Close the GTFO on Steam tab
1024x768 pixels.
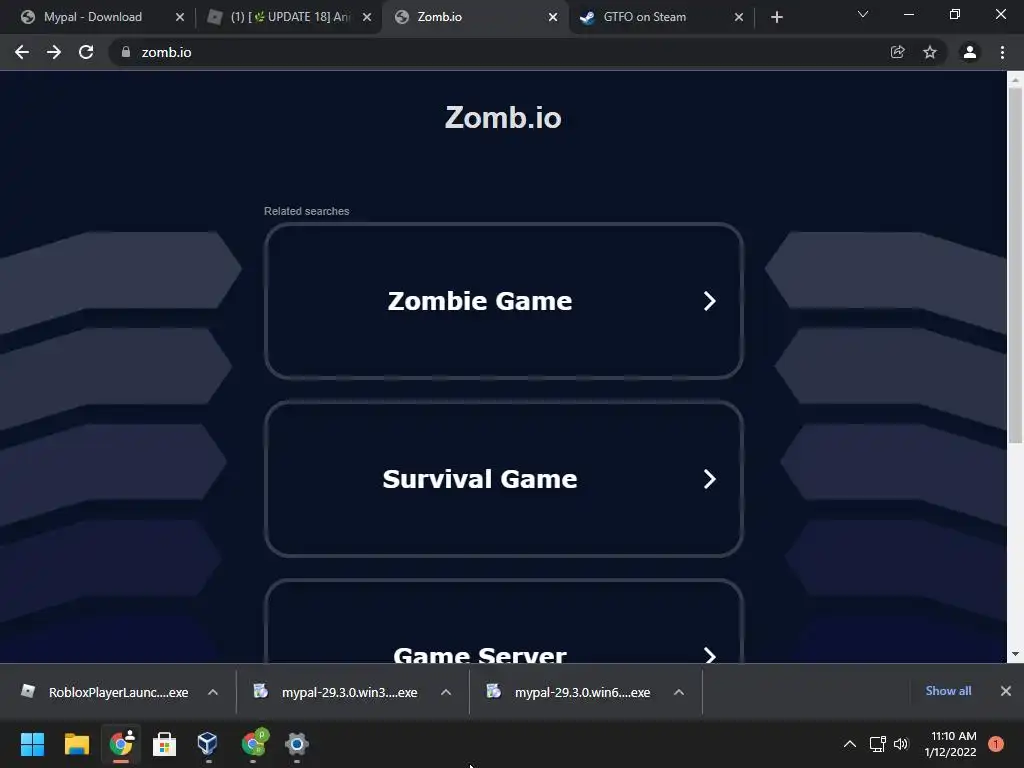(x=739, y=17)
